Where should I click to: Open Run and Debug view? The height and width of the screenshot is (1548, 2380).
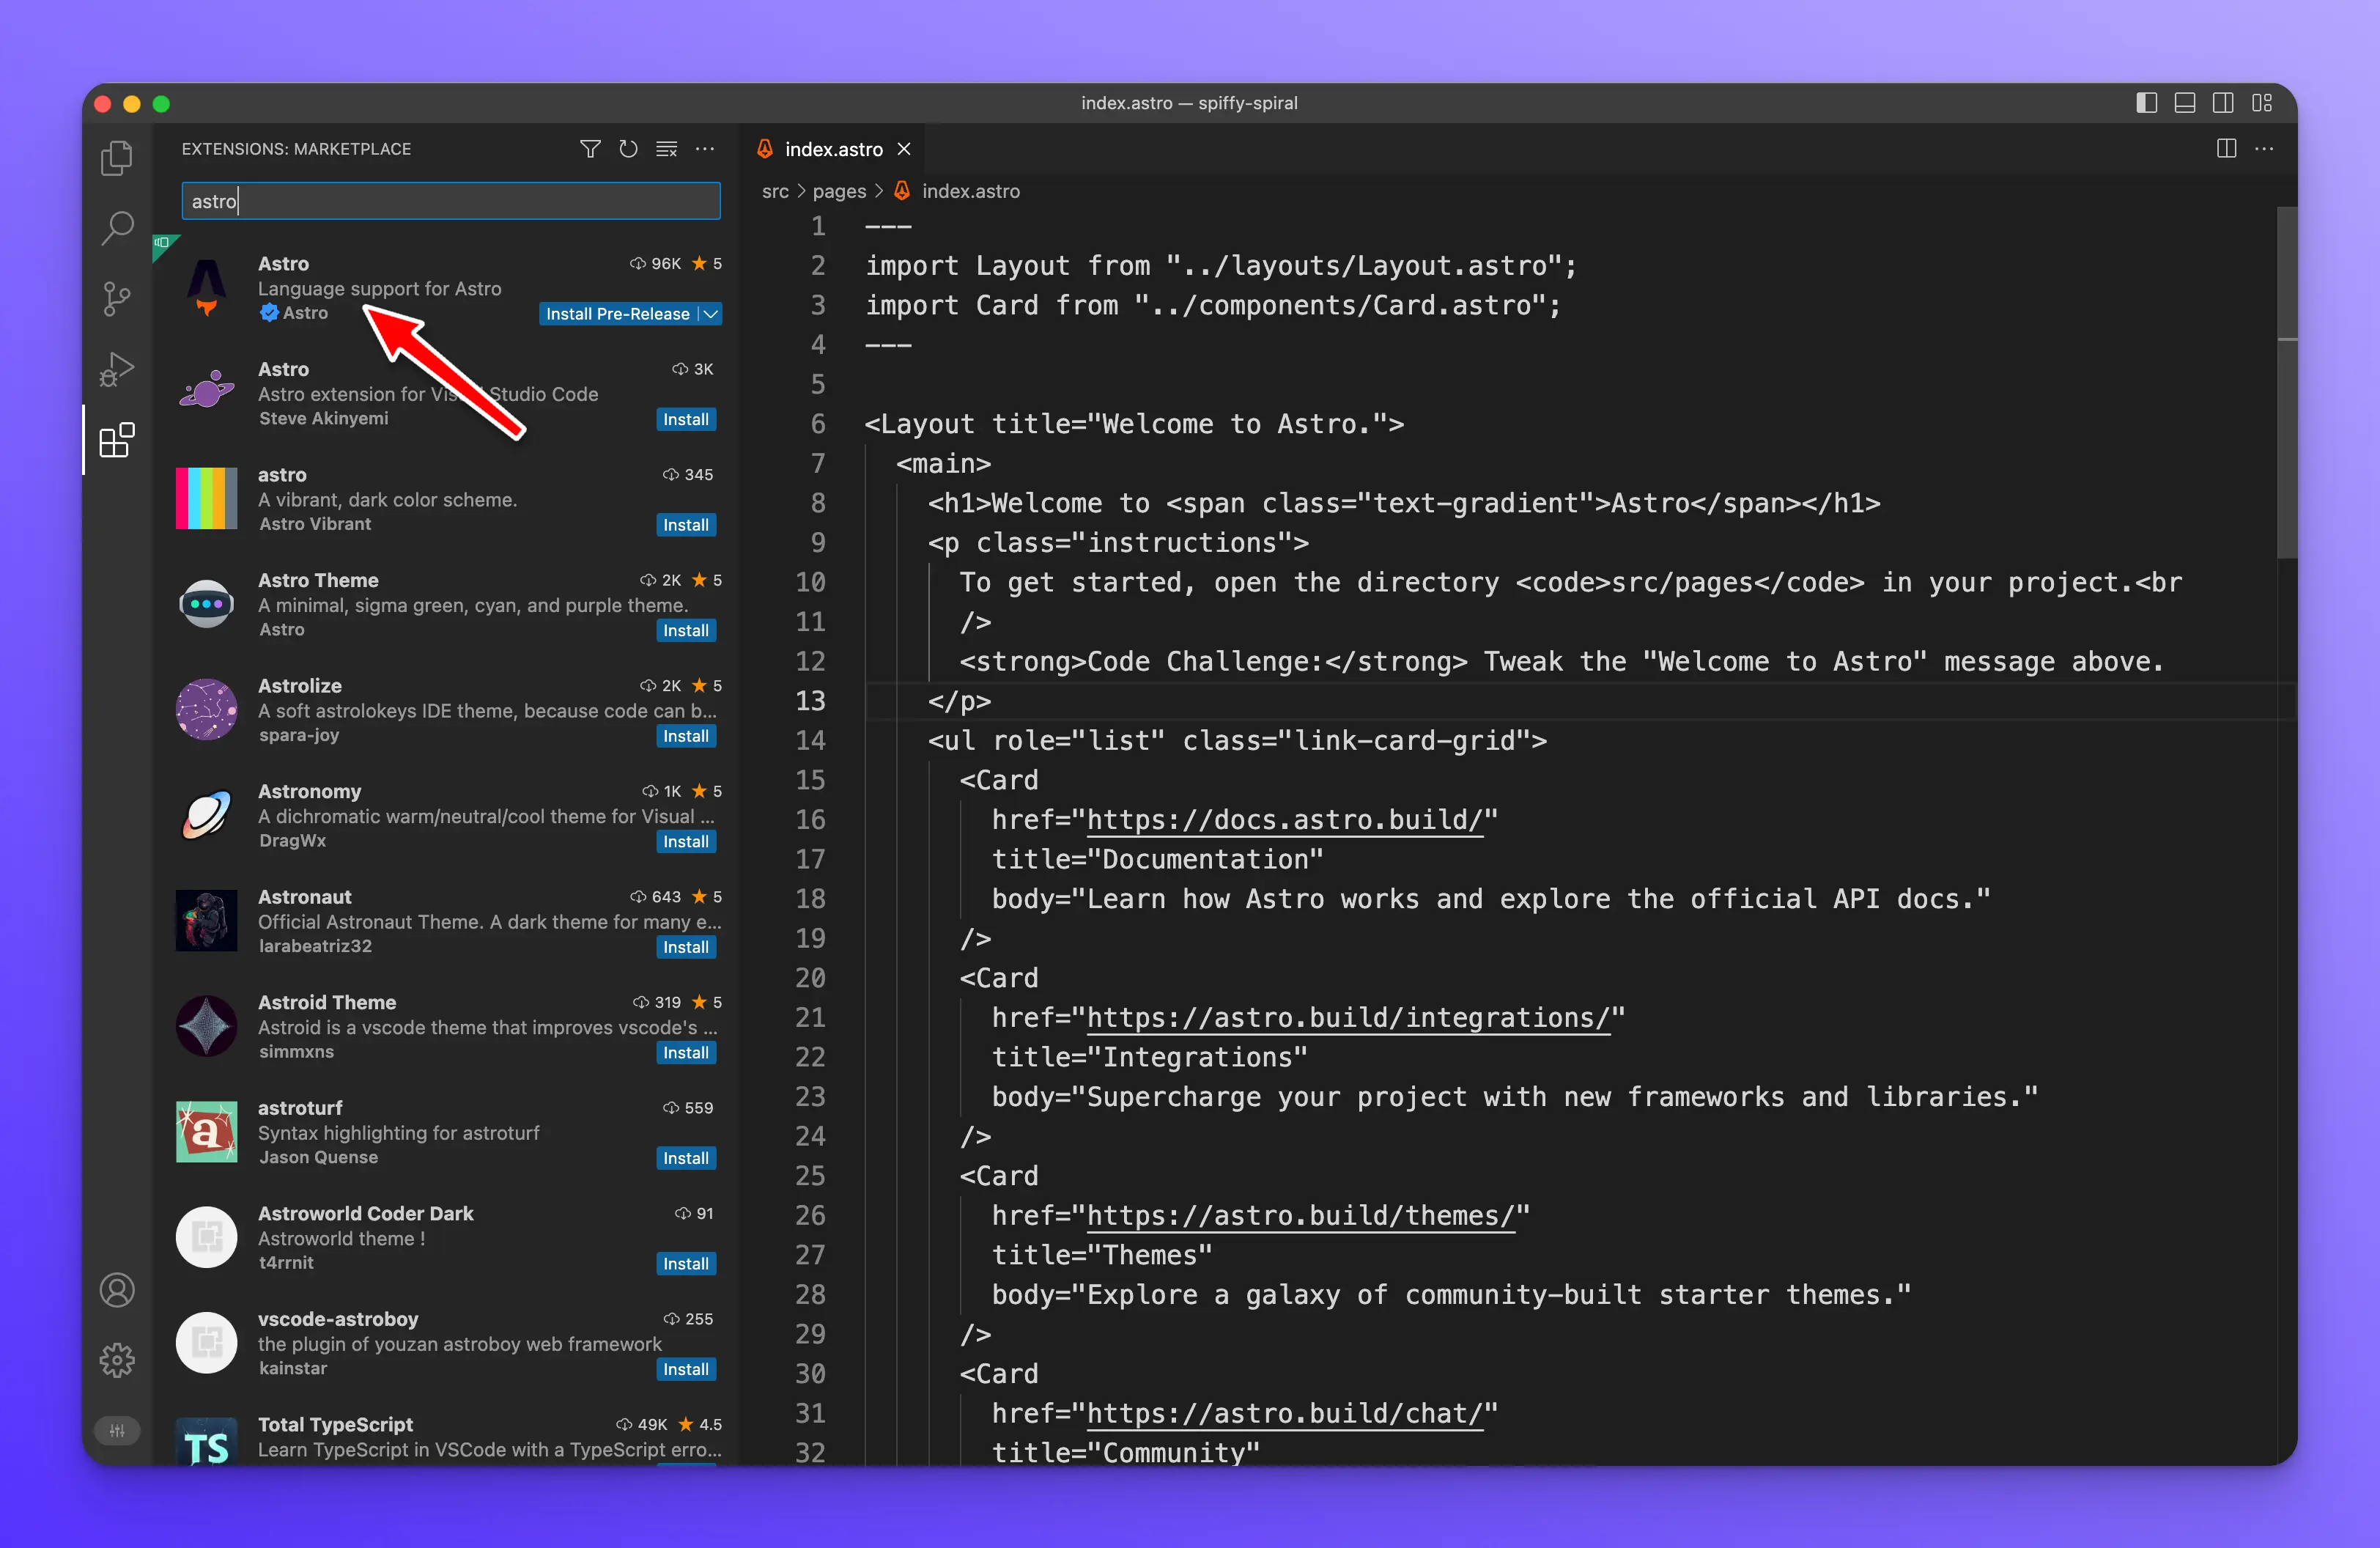(x=117, y=369)
